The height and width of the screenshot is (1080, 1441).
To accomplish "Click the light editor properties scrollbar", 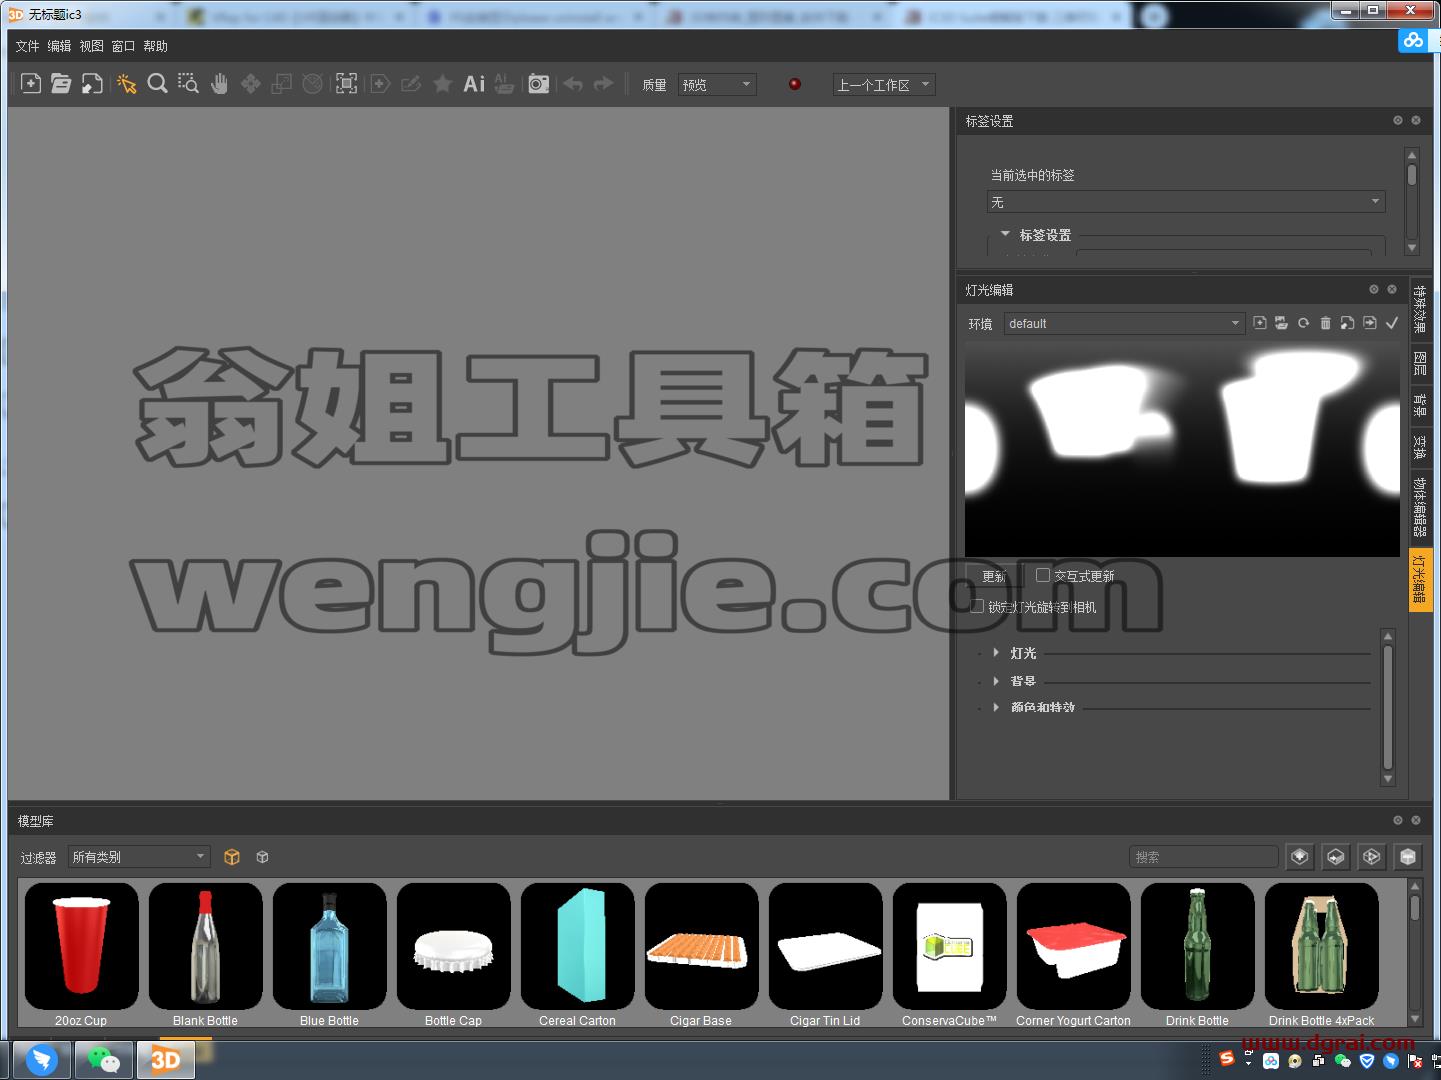I will 1388,707.
